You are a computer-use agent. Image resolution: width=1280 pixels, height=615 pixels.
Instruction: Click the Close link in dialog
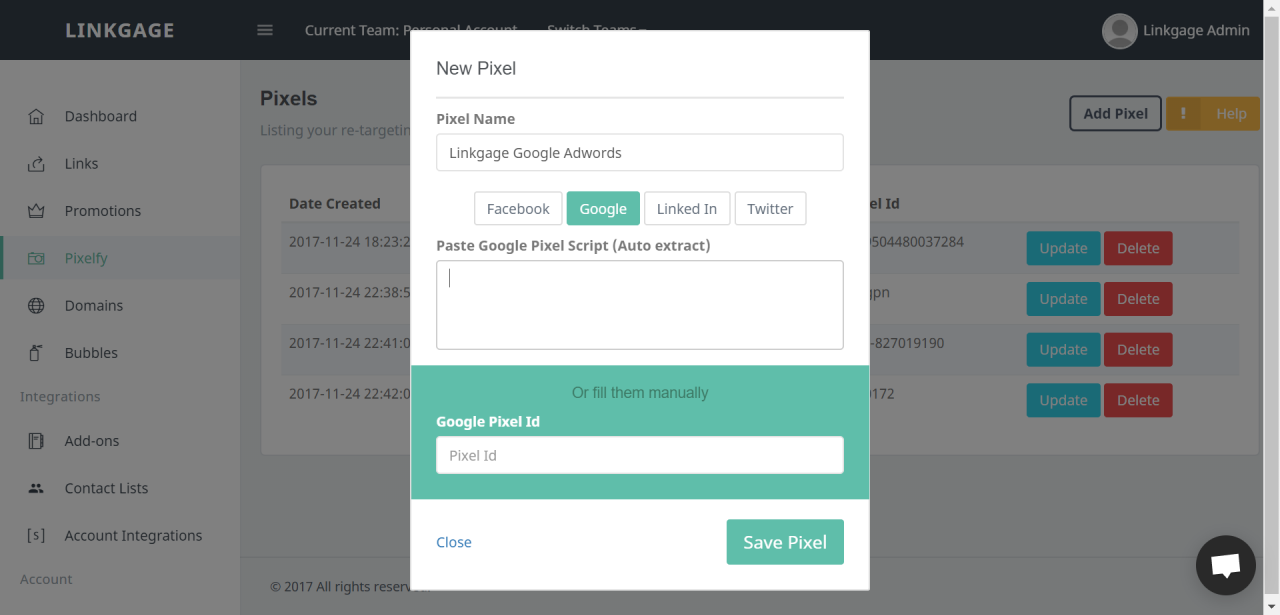[454, 542]
